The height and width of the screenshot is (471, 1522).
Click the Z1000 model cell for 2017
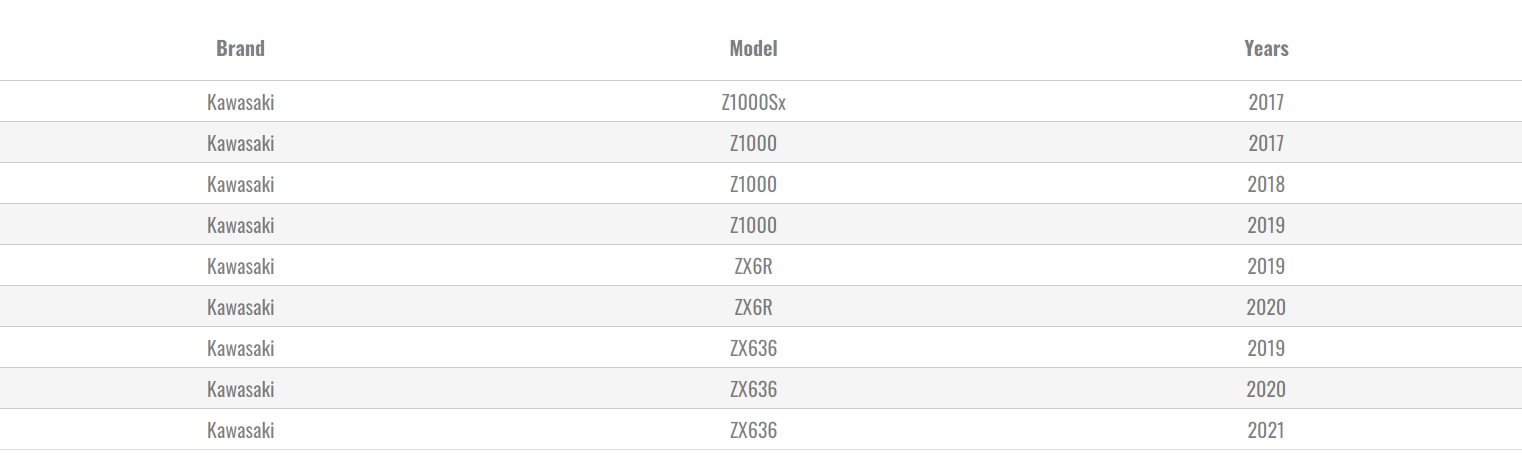[753, 143]
